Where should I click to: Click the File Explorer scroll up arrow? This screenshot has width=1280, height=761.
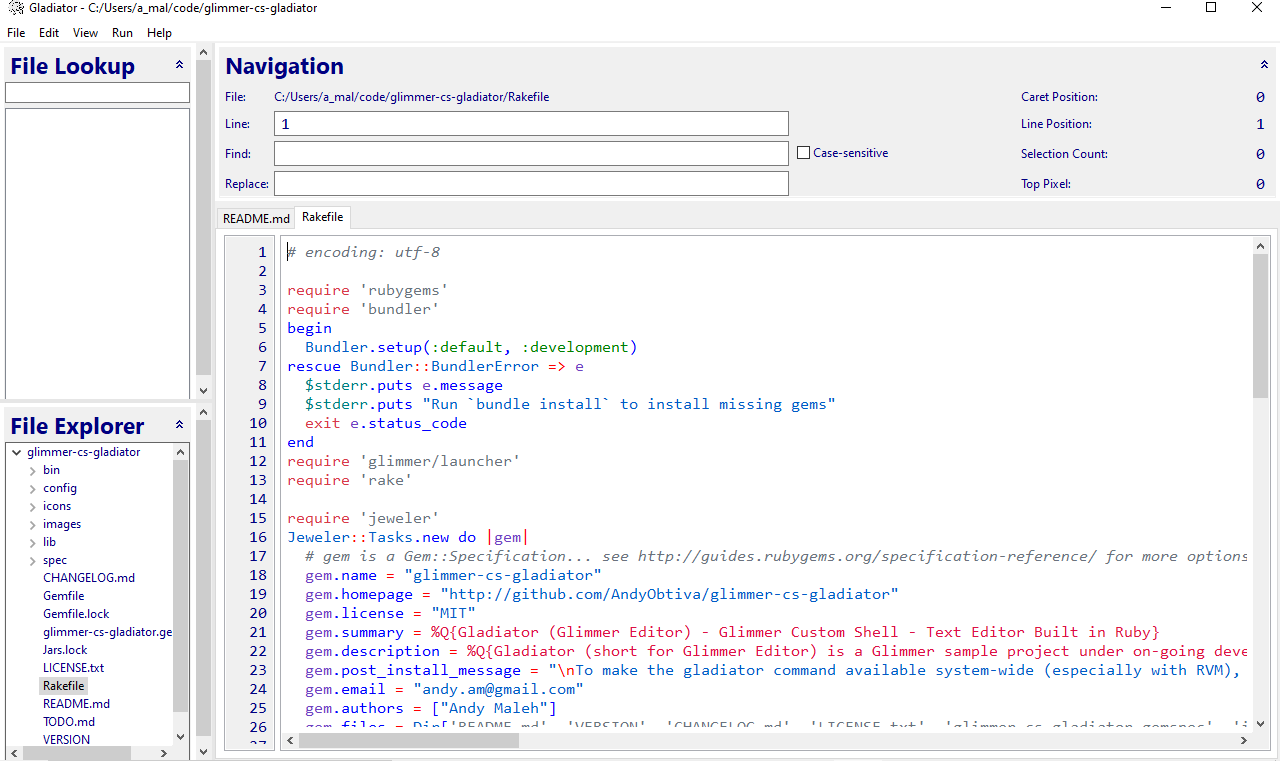181,452
